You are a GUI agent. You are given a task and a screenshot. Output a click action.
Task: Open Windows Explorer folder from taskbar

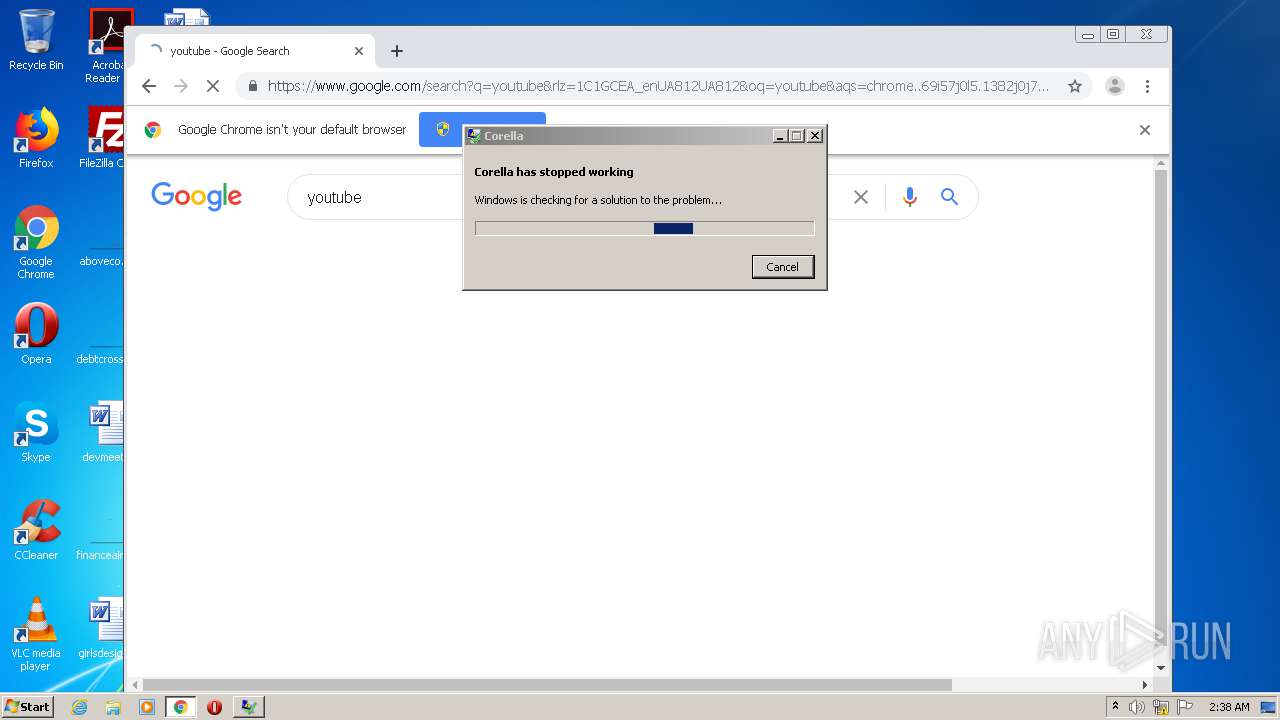pos(113,707)
